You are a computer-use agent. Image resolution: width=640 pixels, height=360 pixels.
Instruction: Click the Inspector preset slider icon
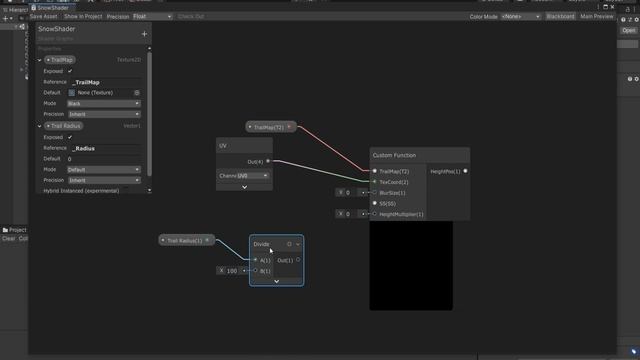[630, 20]
